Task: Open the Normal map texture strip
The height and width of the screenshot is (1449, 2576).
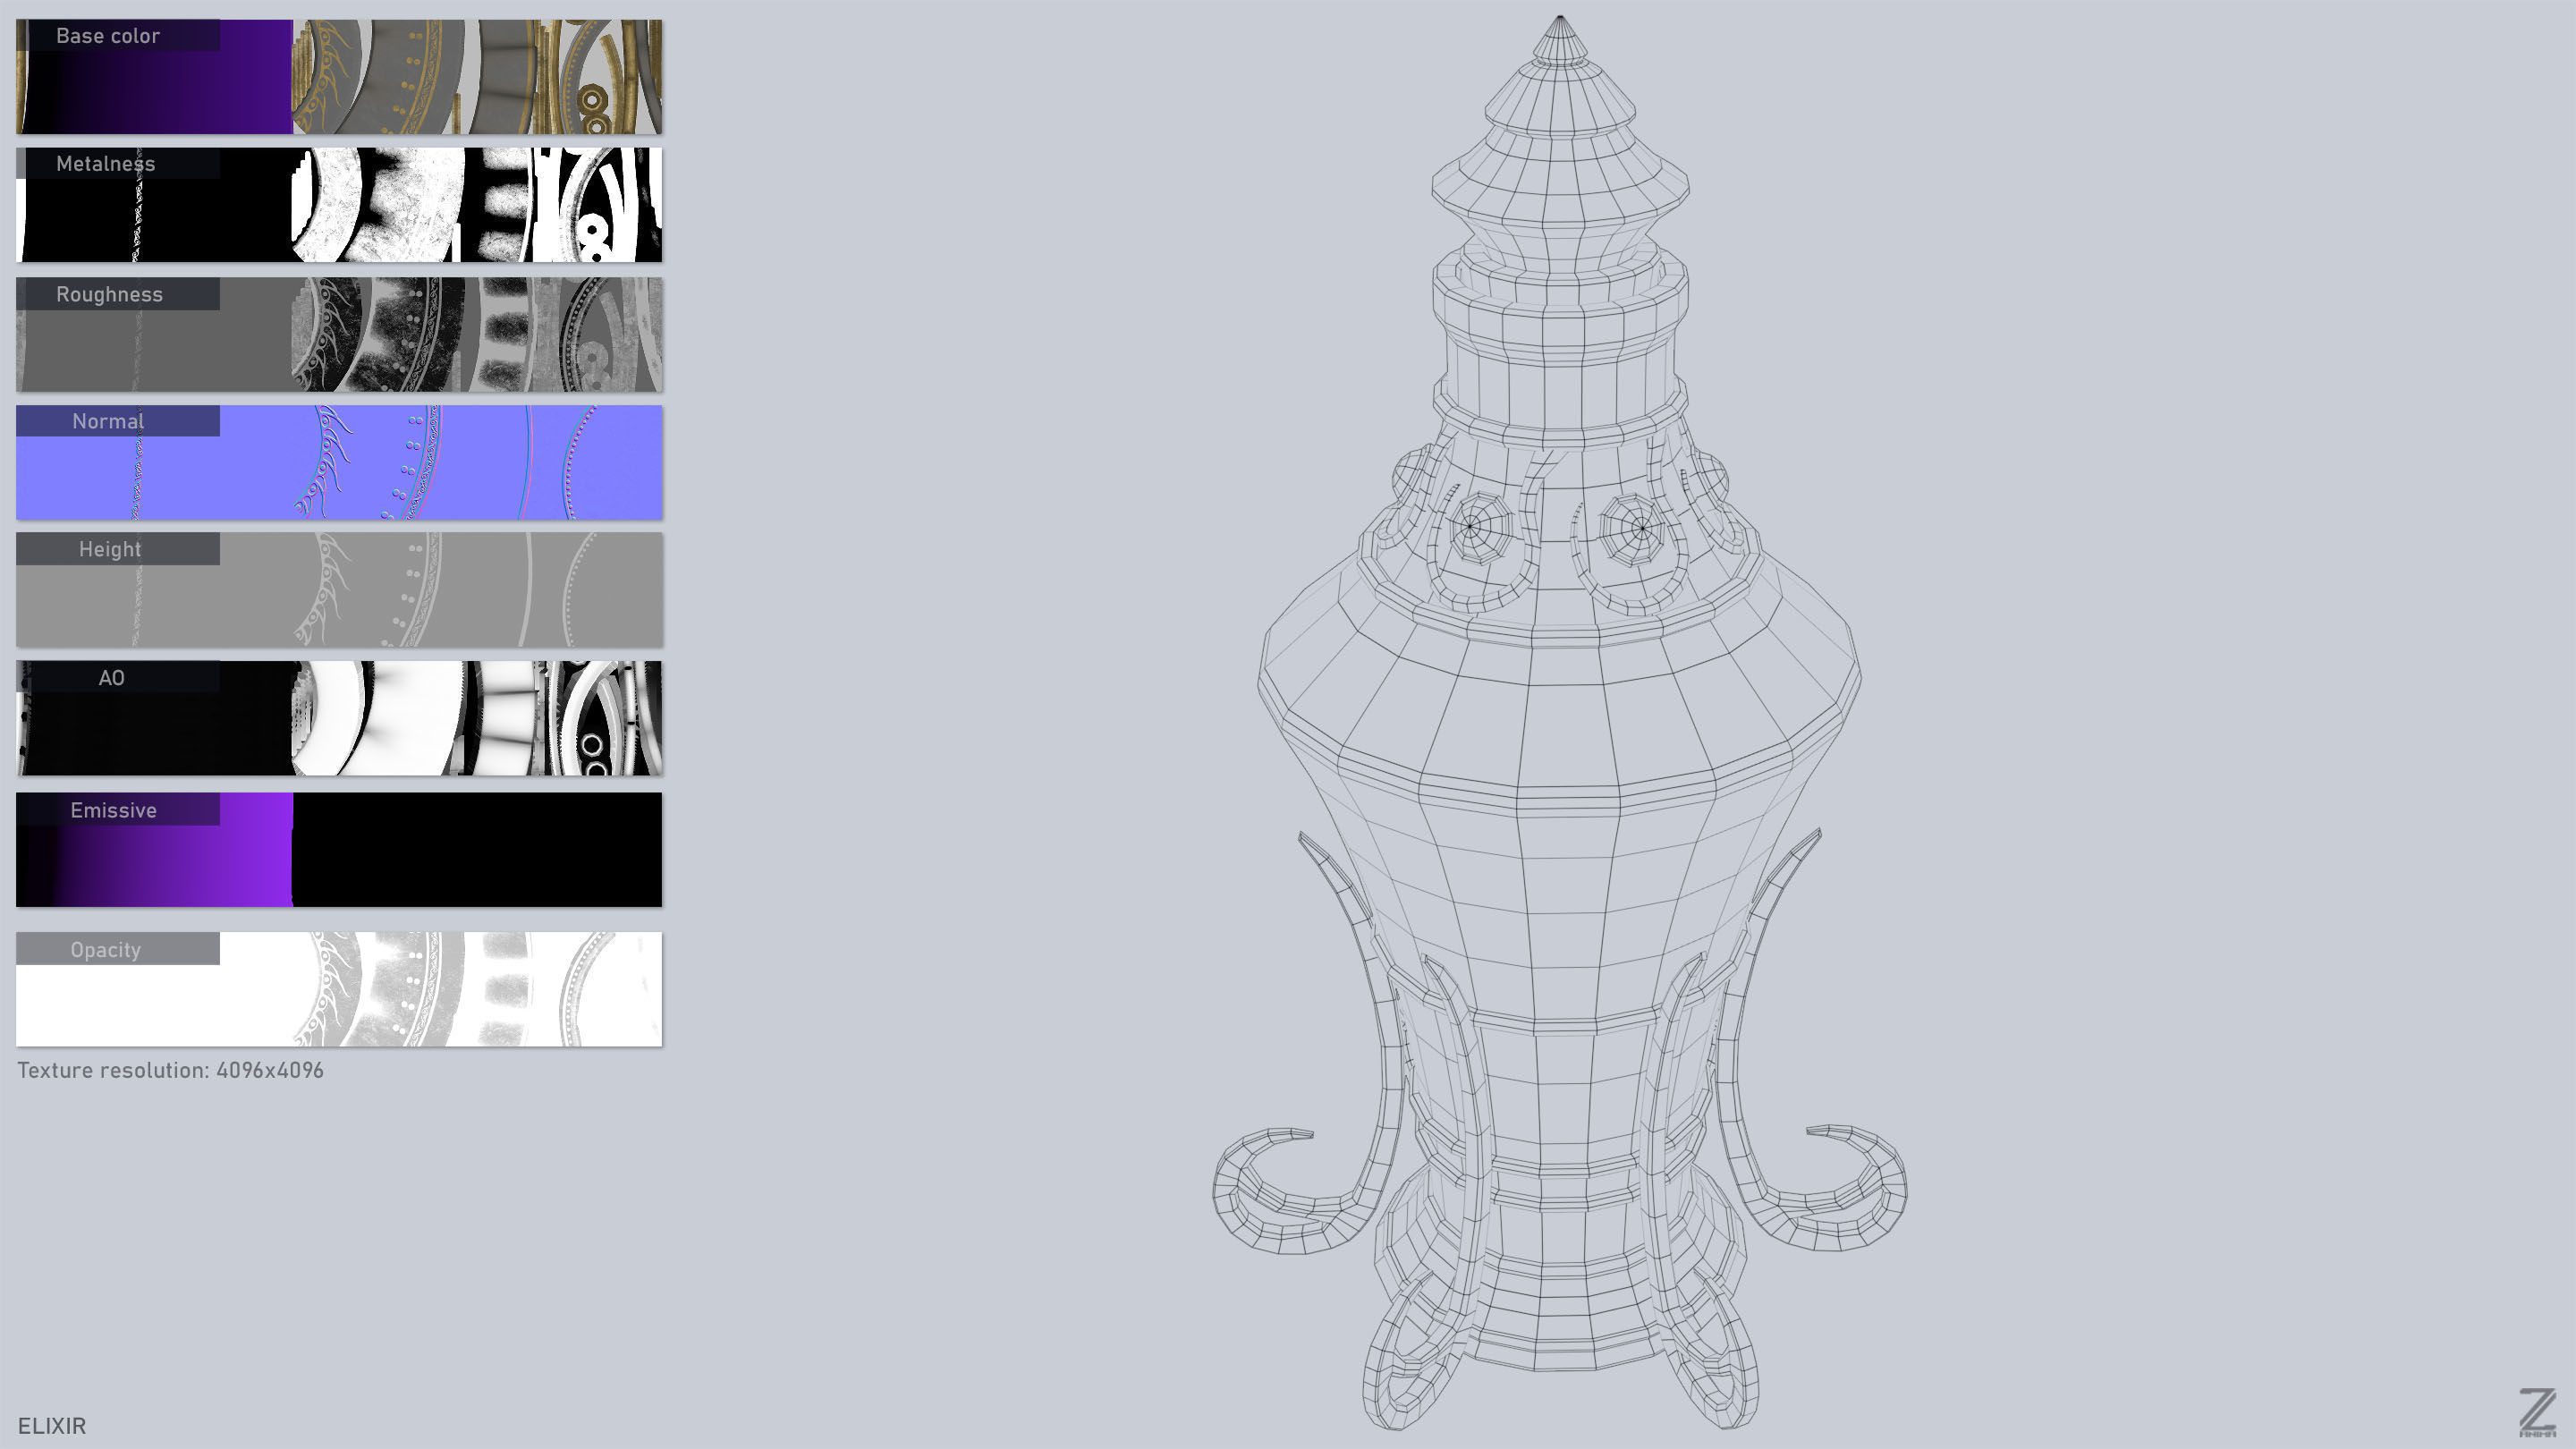Action: (339, 462)
